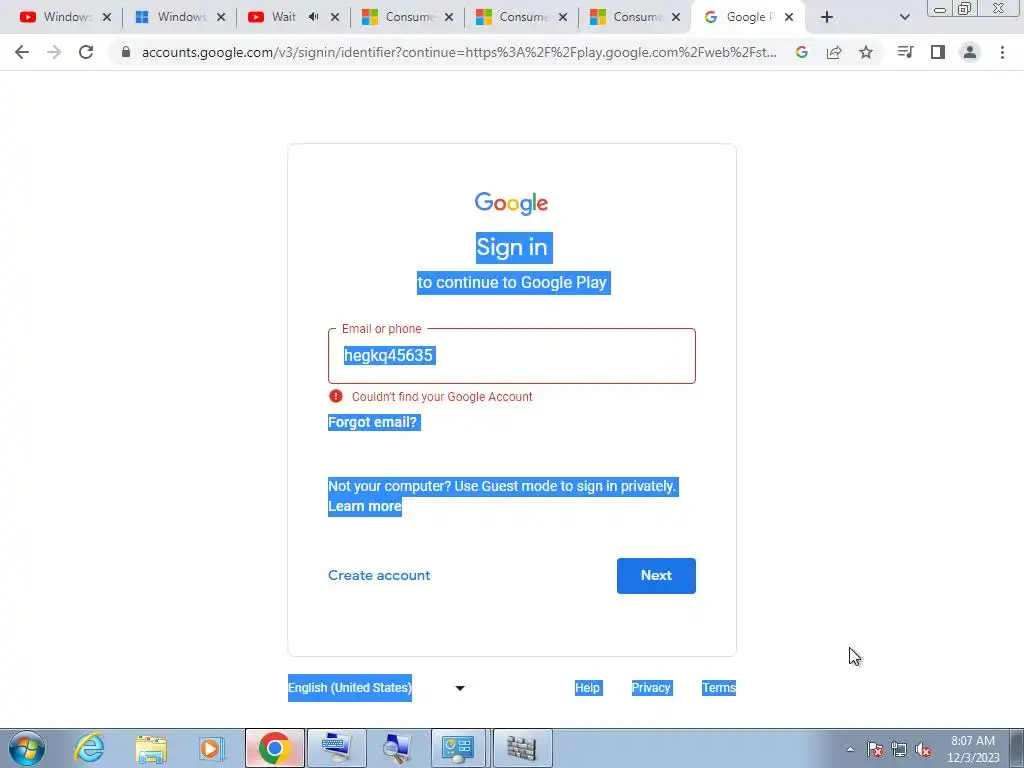Click Create account
This screenshot has width=1024, height=768.
379,575
